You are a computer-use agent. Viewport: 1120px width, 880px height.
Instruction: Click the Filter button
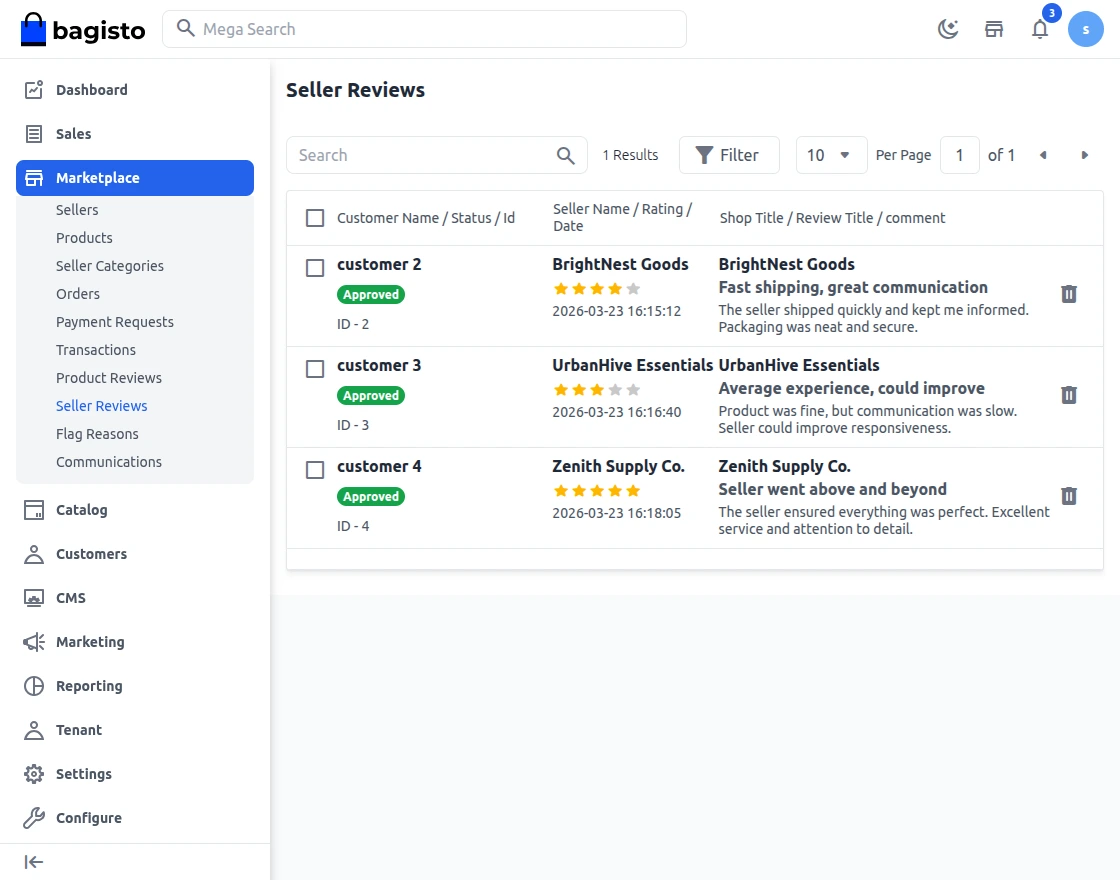pos(728,155)
